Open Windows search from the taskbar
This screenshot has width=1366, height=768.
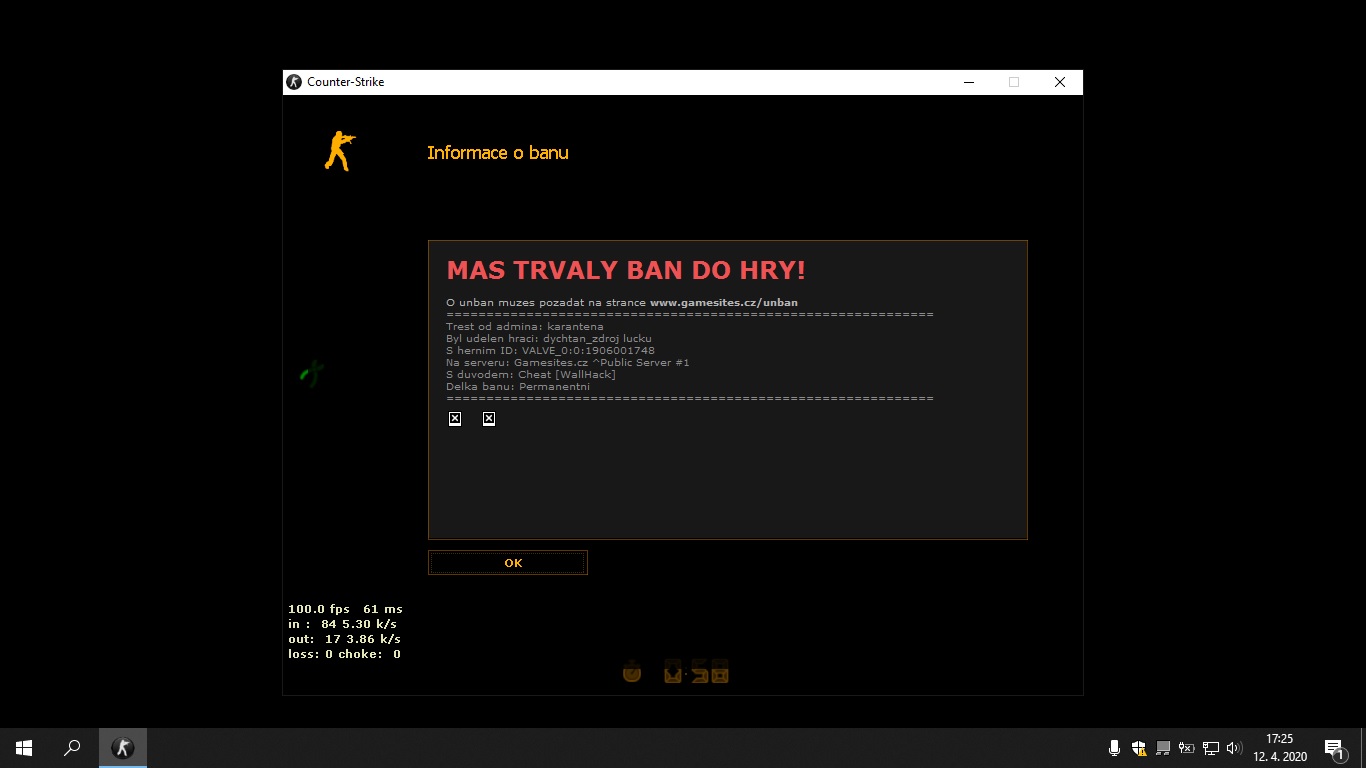click(72, 748)
